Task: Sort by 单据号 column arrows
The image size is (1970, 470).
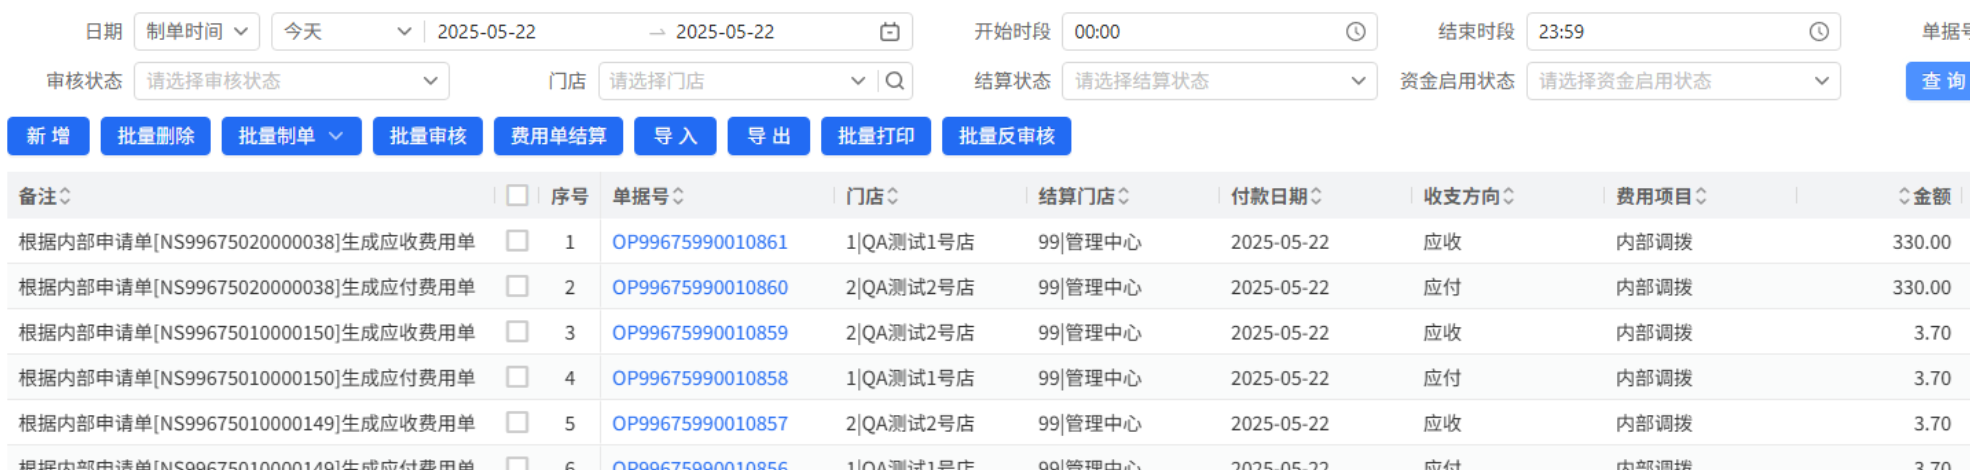Action: [x=678, y=196]
